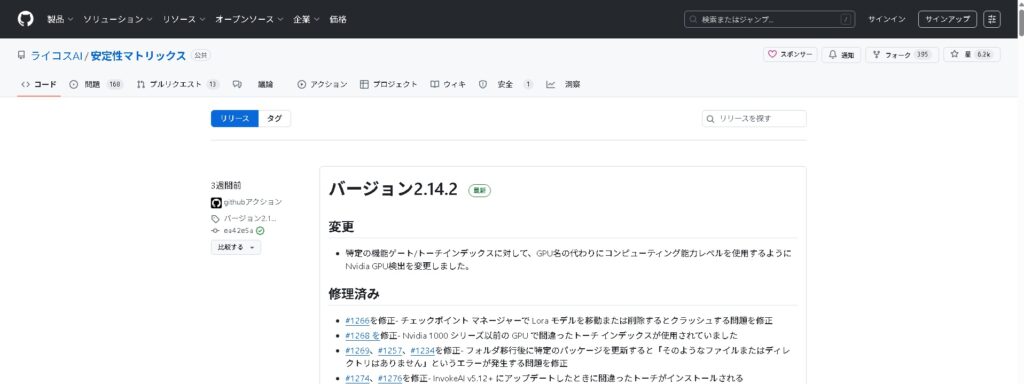Click the 395 fork count

point(922,55)
